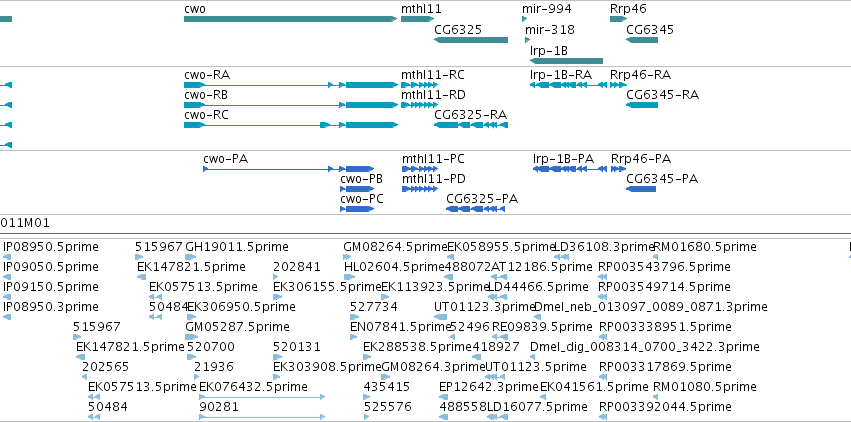Click EST label 525576
The image size is (851, 422).
[x=388, y=407]
